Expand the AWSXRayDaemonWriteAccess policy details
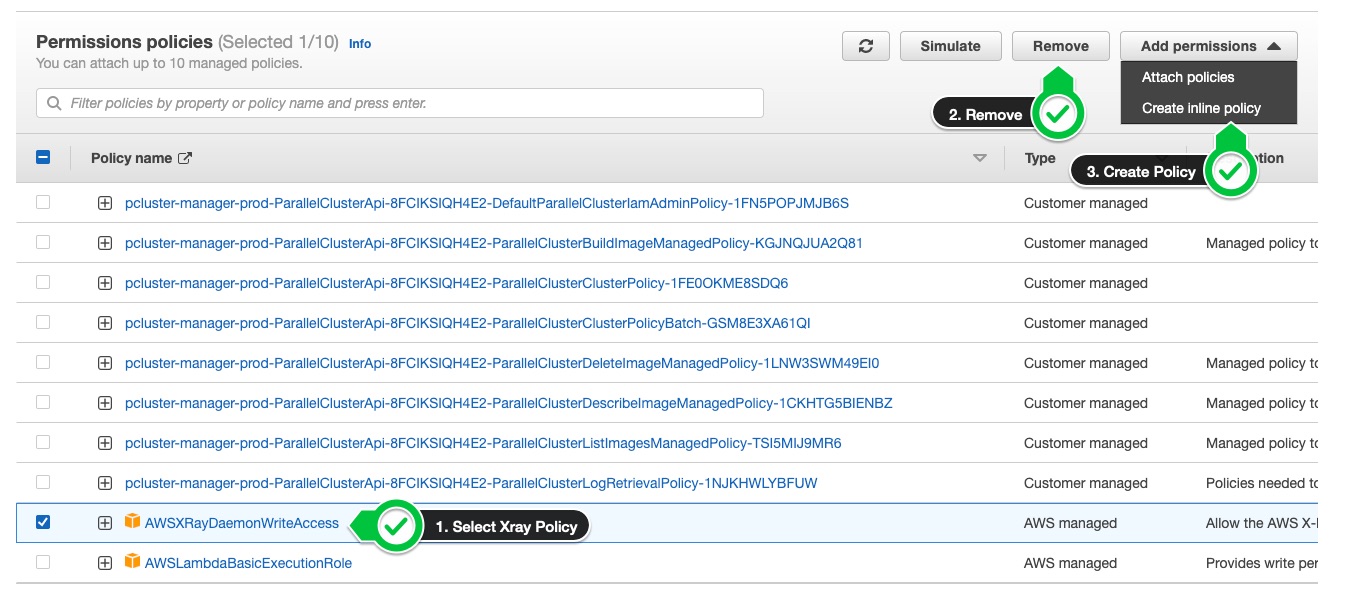This screenshot has width=1346, height=601. coord(104,522)
